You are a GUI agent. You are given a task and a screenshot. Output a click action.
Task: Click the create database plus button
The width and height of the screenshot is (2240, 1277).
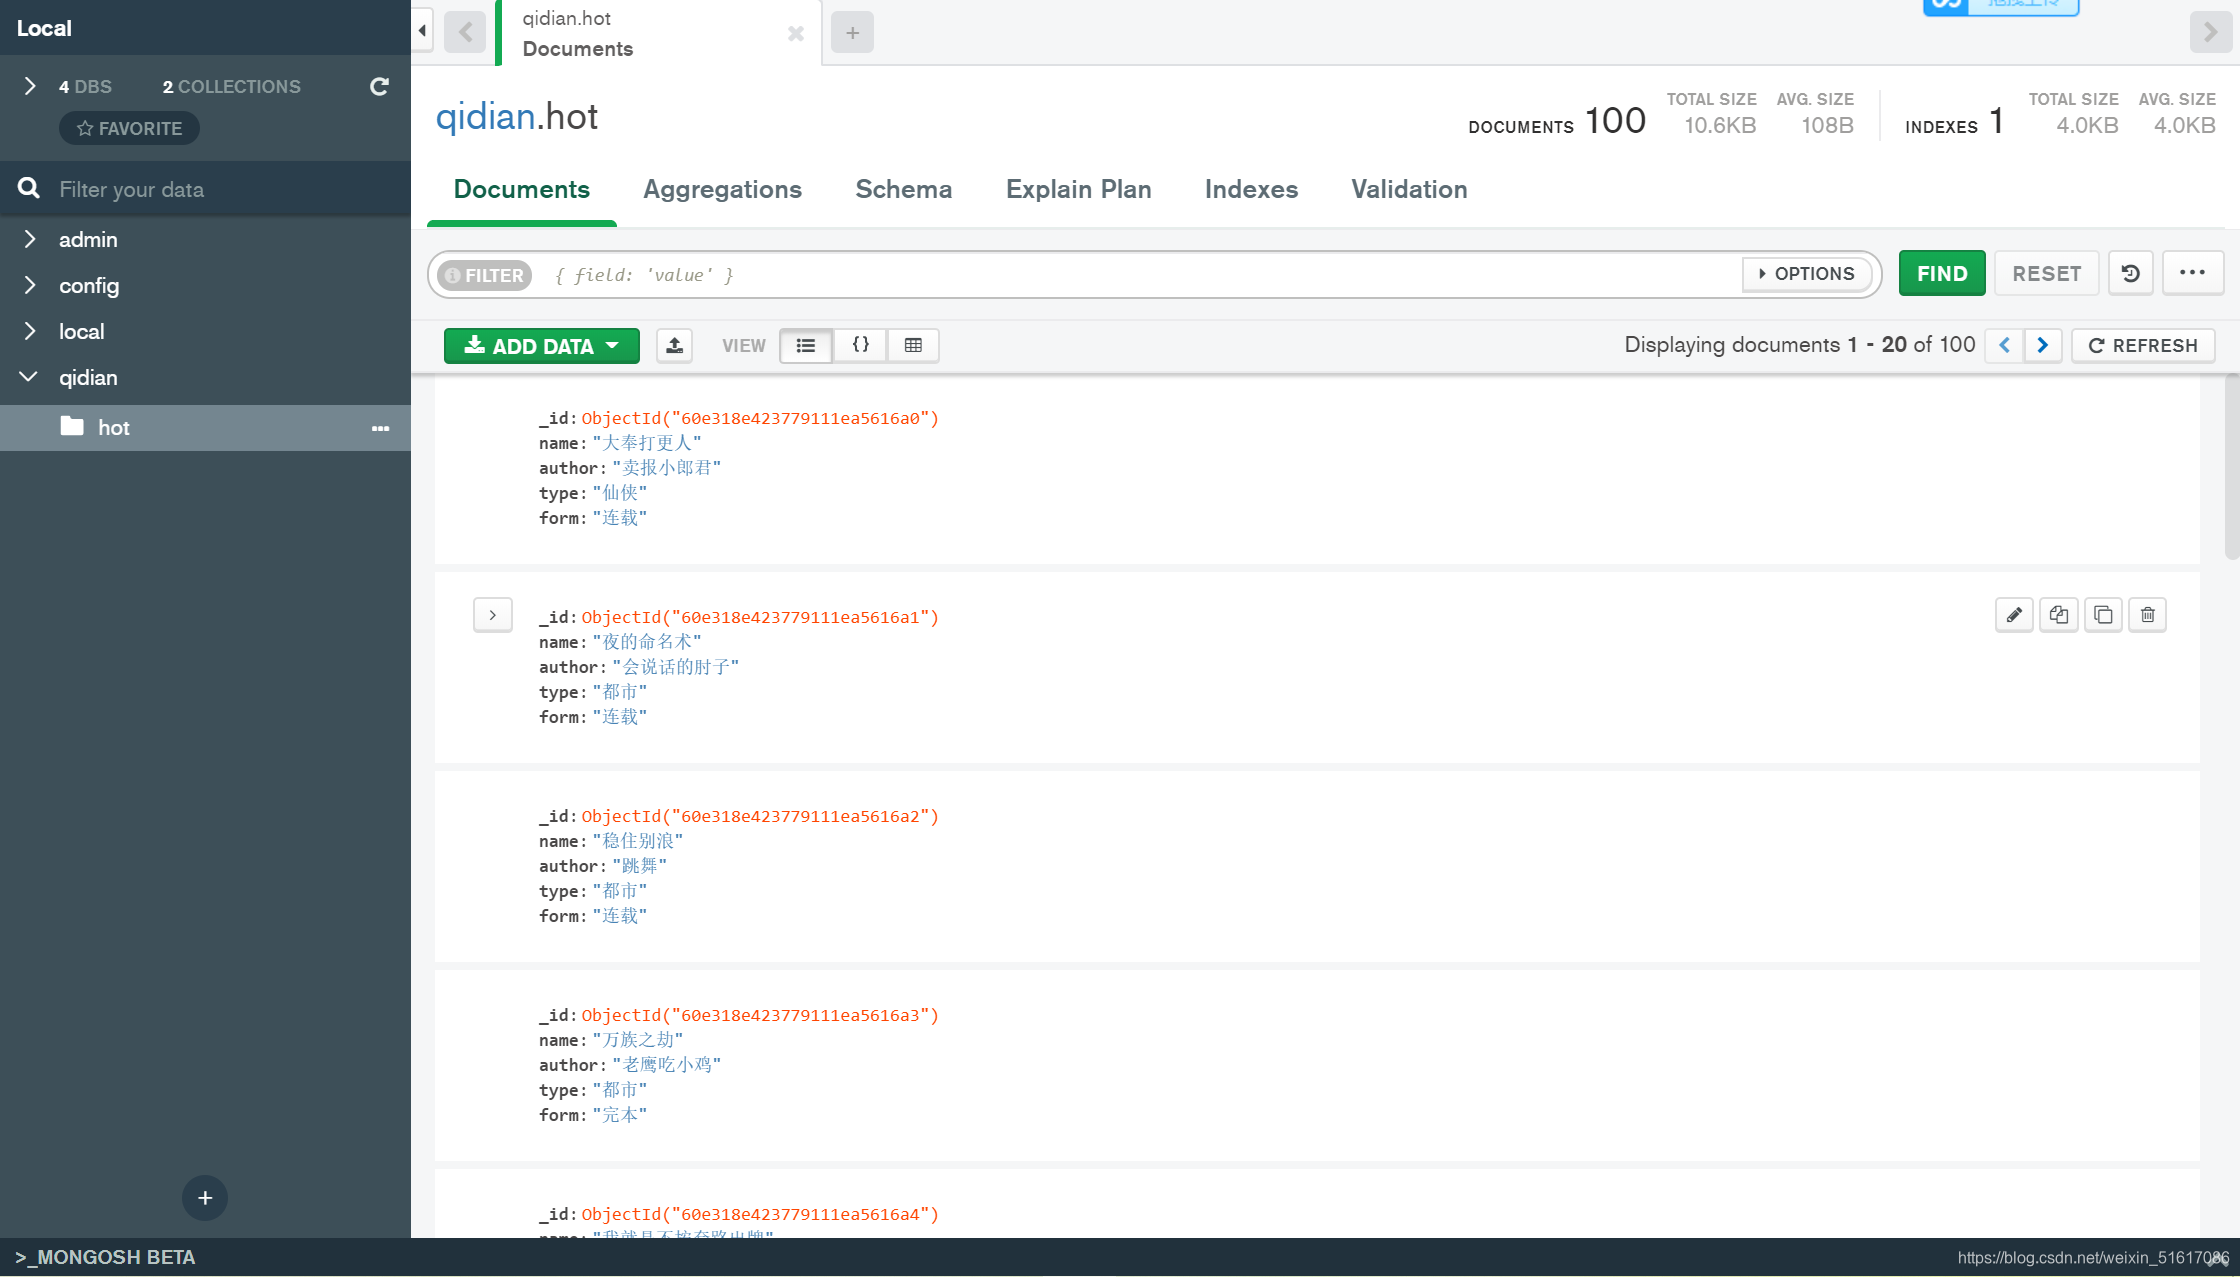click(x=205, y=1198)
